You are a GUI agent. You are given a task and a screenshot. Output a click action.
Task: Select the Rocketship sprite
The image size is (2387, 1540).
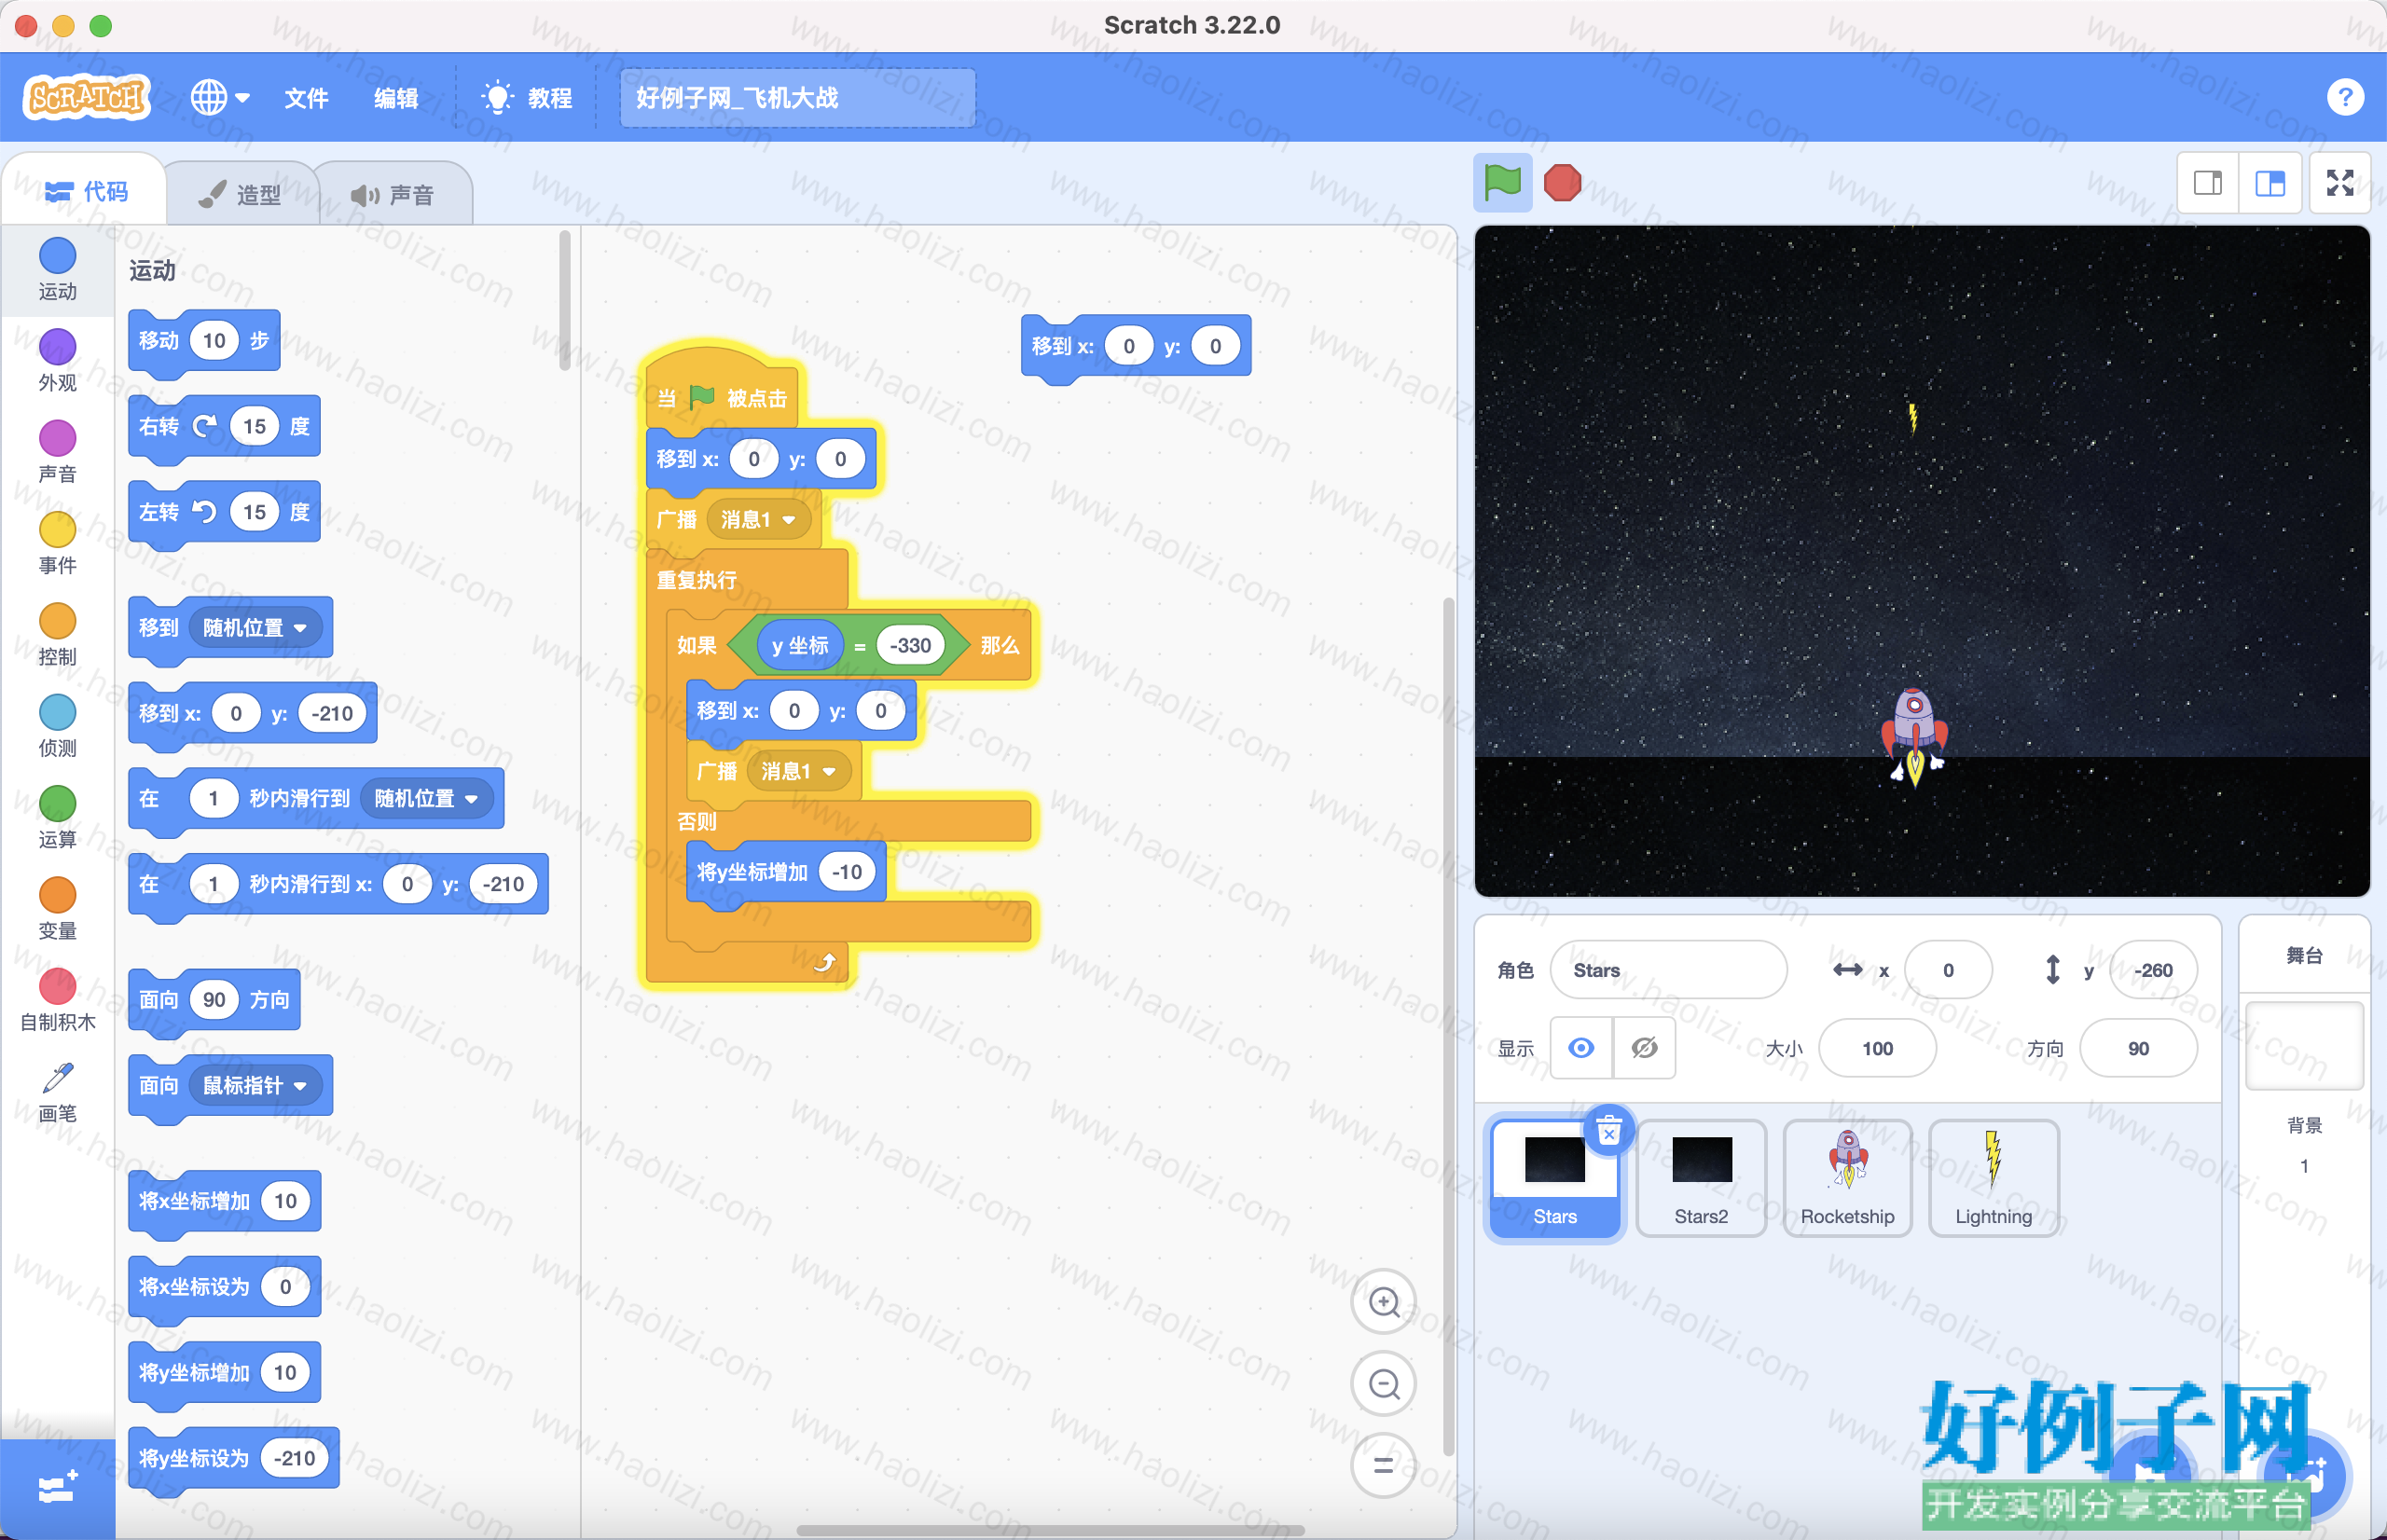[x=1847, y=1178]
